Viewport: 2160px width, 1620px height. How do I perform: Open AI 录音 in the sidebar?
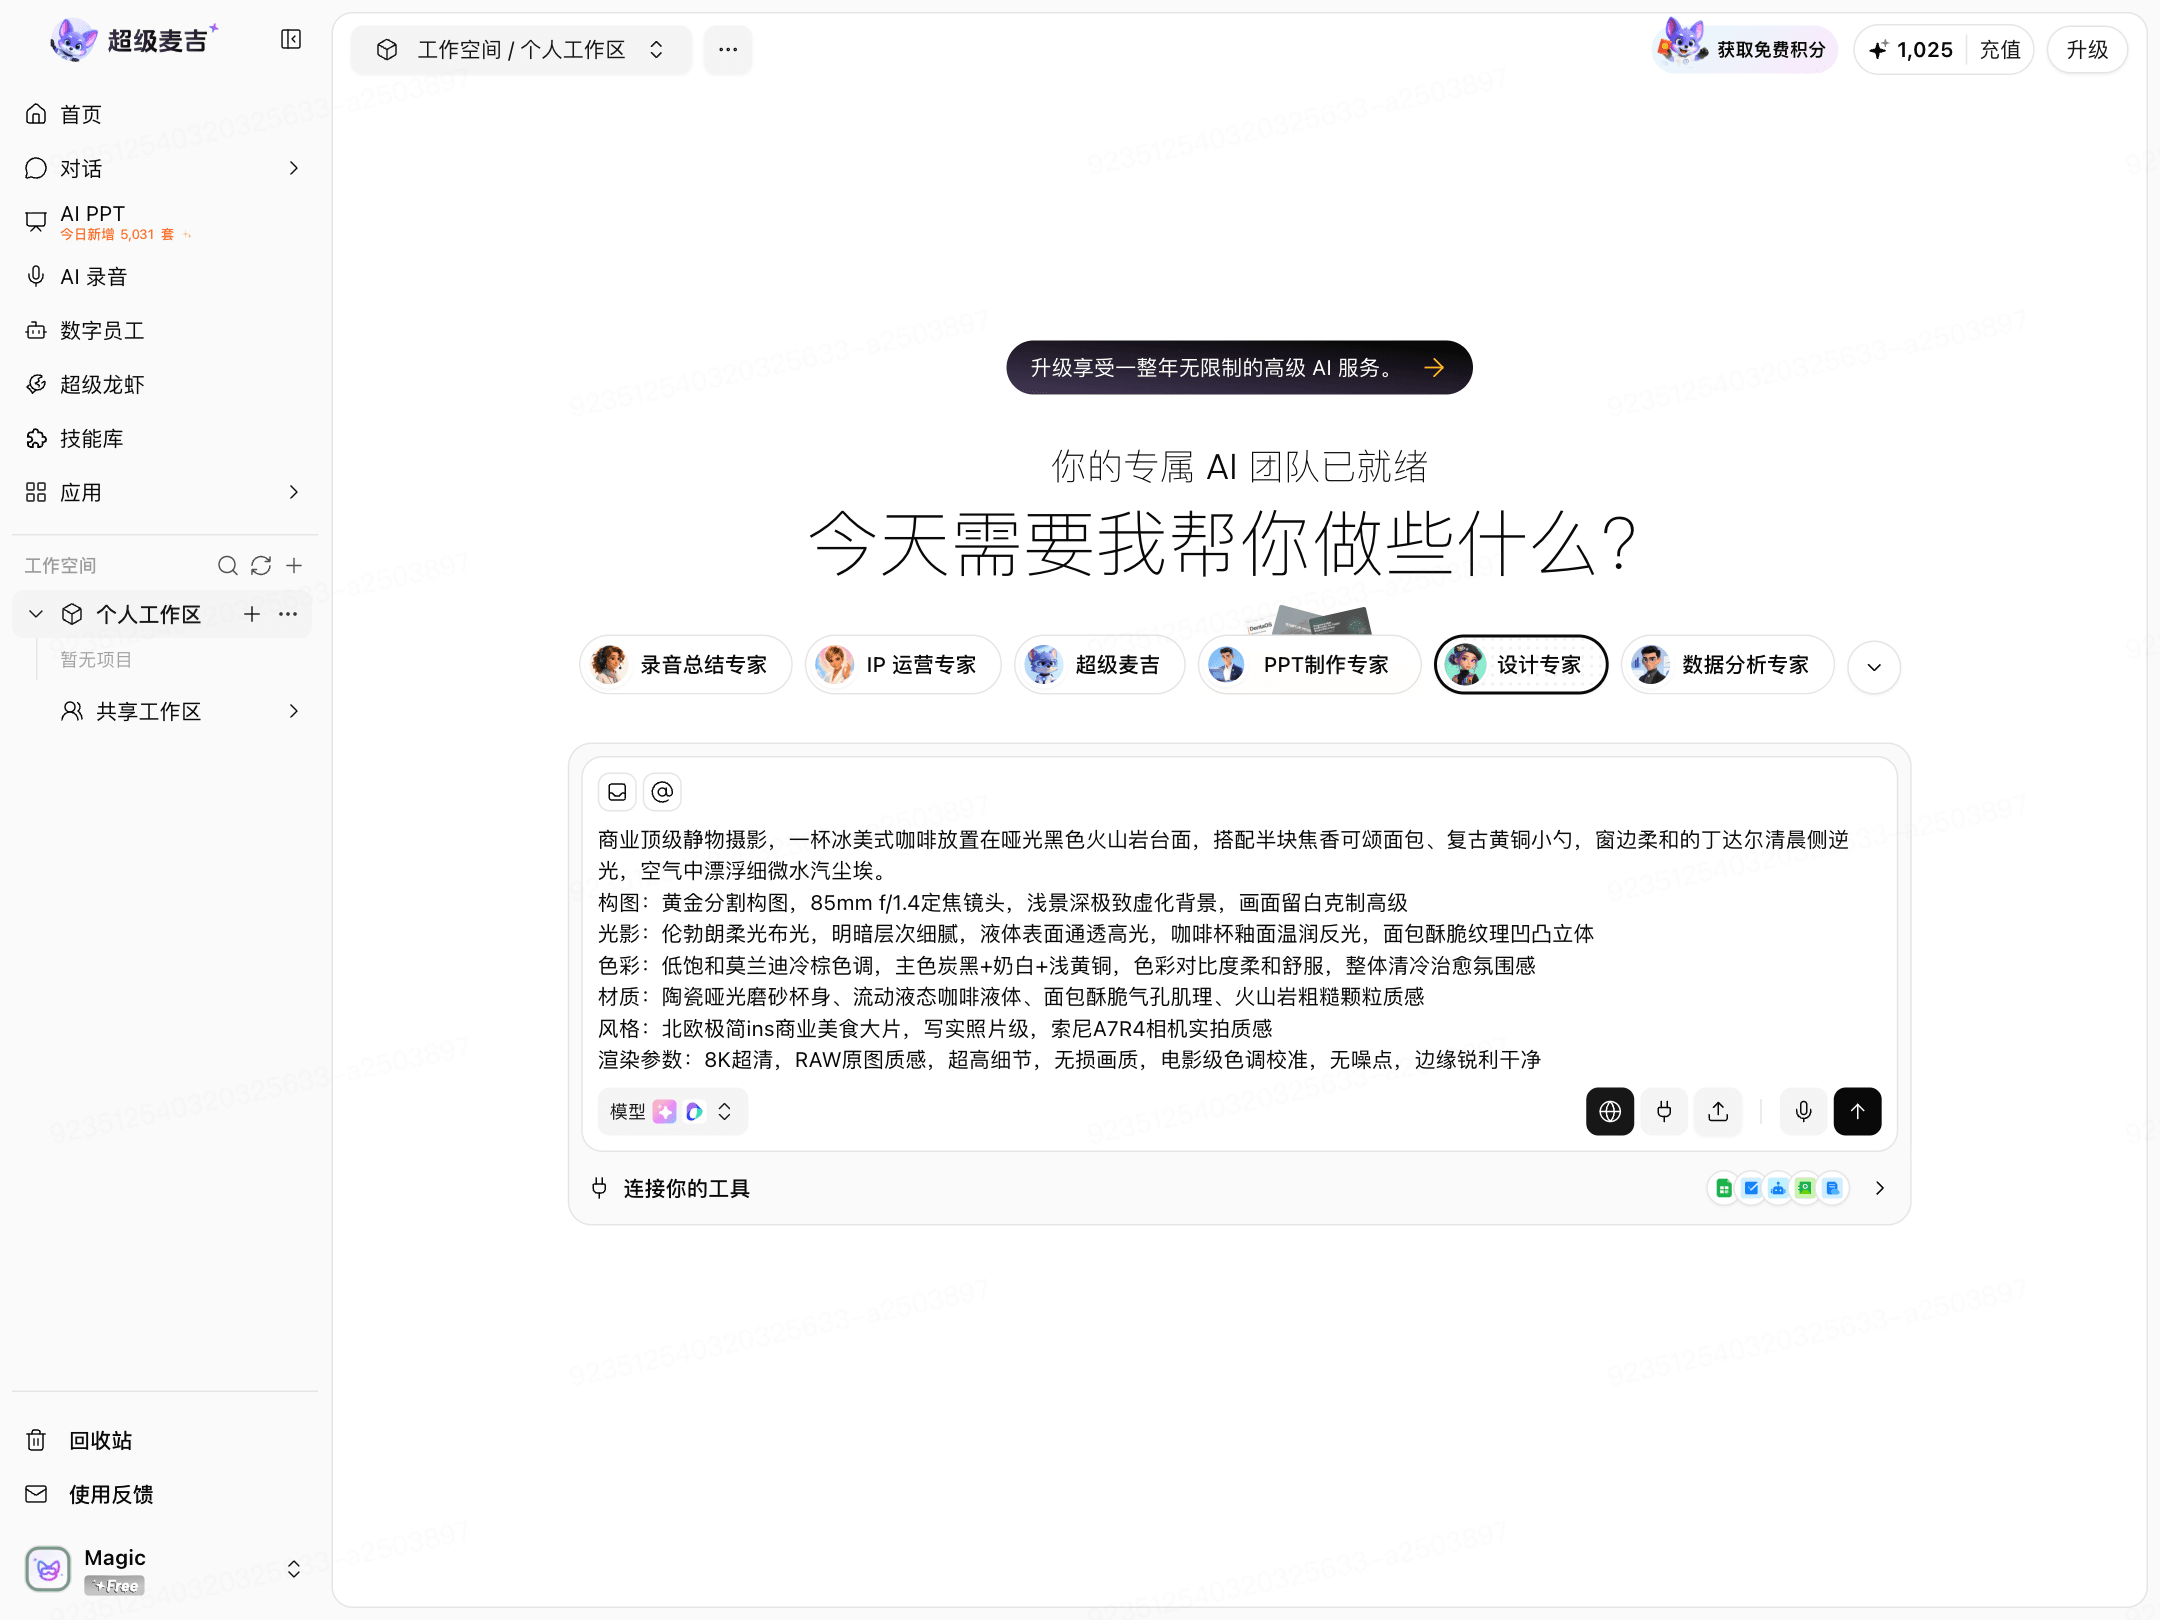[165, 276]
